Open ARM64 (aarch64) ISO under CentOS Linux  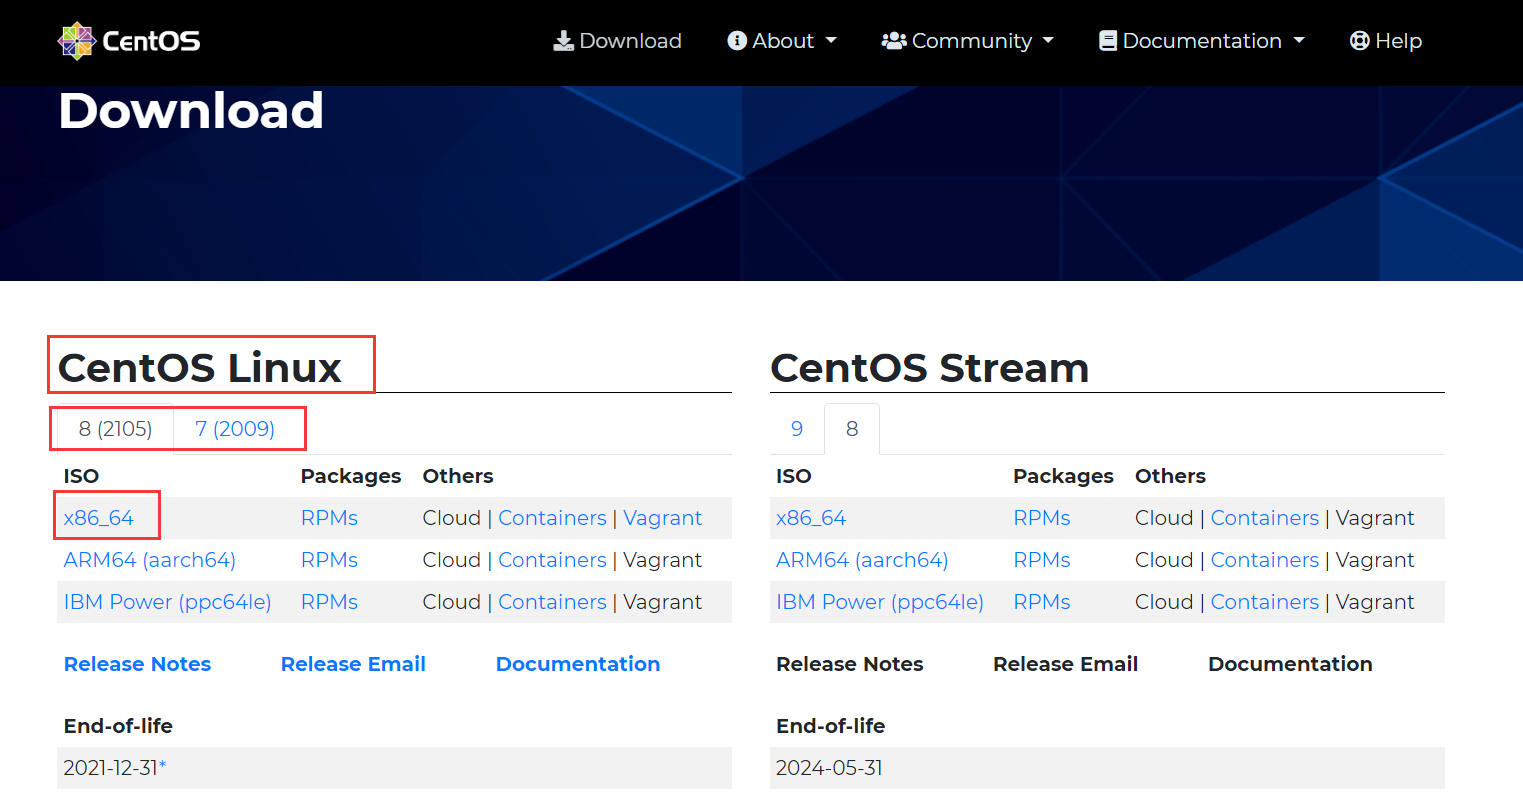[x=150, y=560]
